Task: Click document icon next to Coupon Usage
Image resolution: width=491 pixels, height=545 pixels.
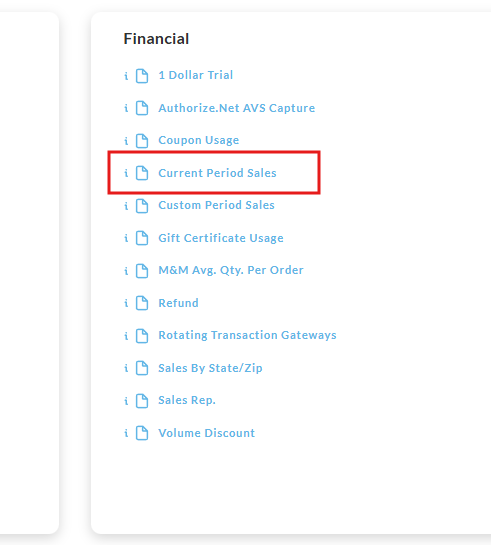Action: tap(142, 141)
